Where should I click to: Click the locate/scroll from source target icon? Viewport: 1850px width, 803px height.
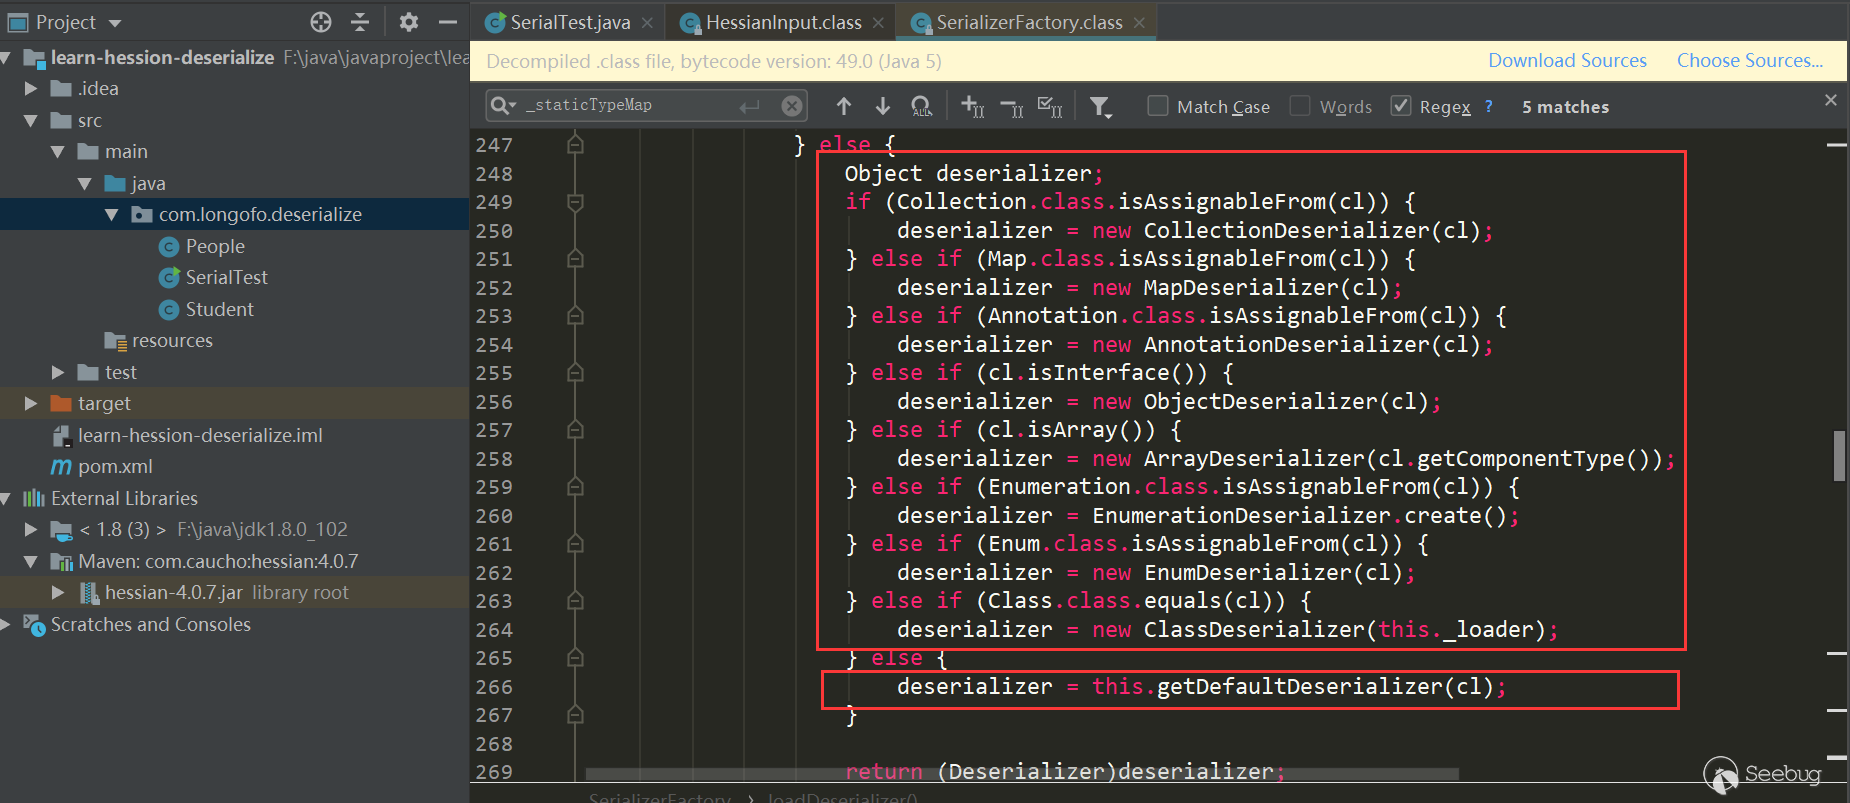pyautogui.click(x=320, y=22)
